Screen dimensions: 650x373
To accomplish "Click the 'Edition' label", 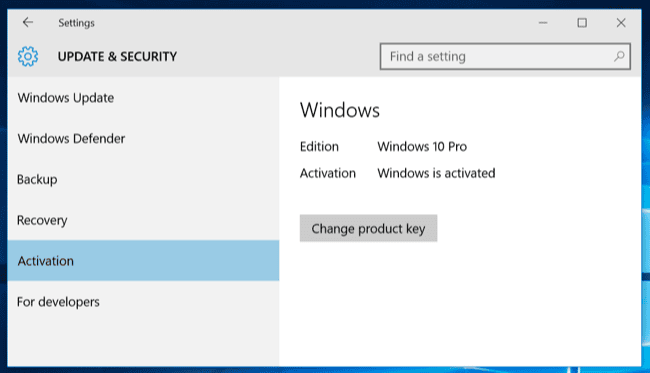I will [x=319, y=146].
